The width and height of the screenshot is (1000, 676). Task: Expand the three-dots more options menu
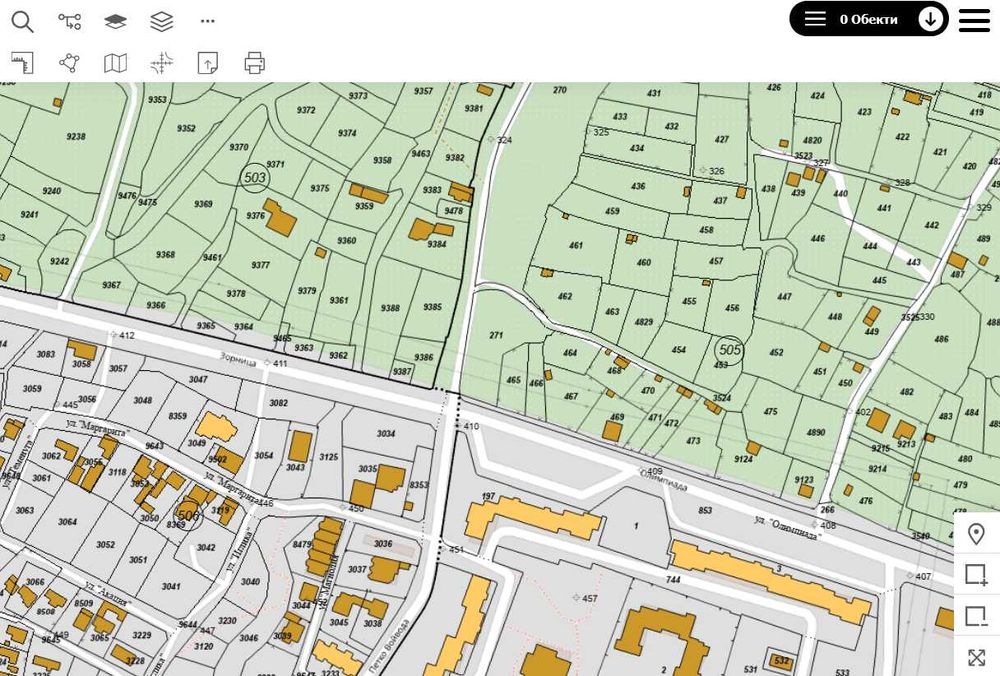point(207,21)
